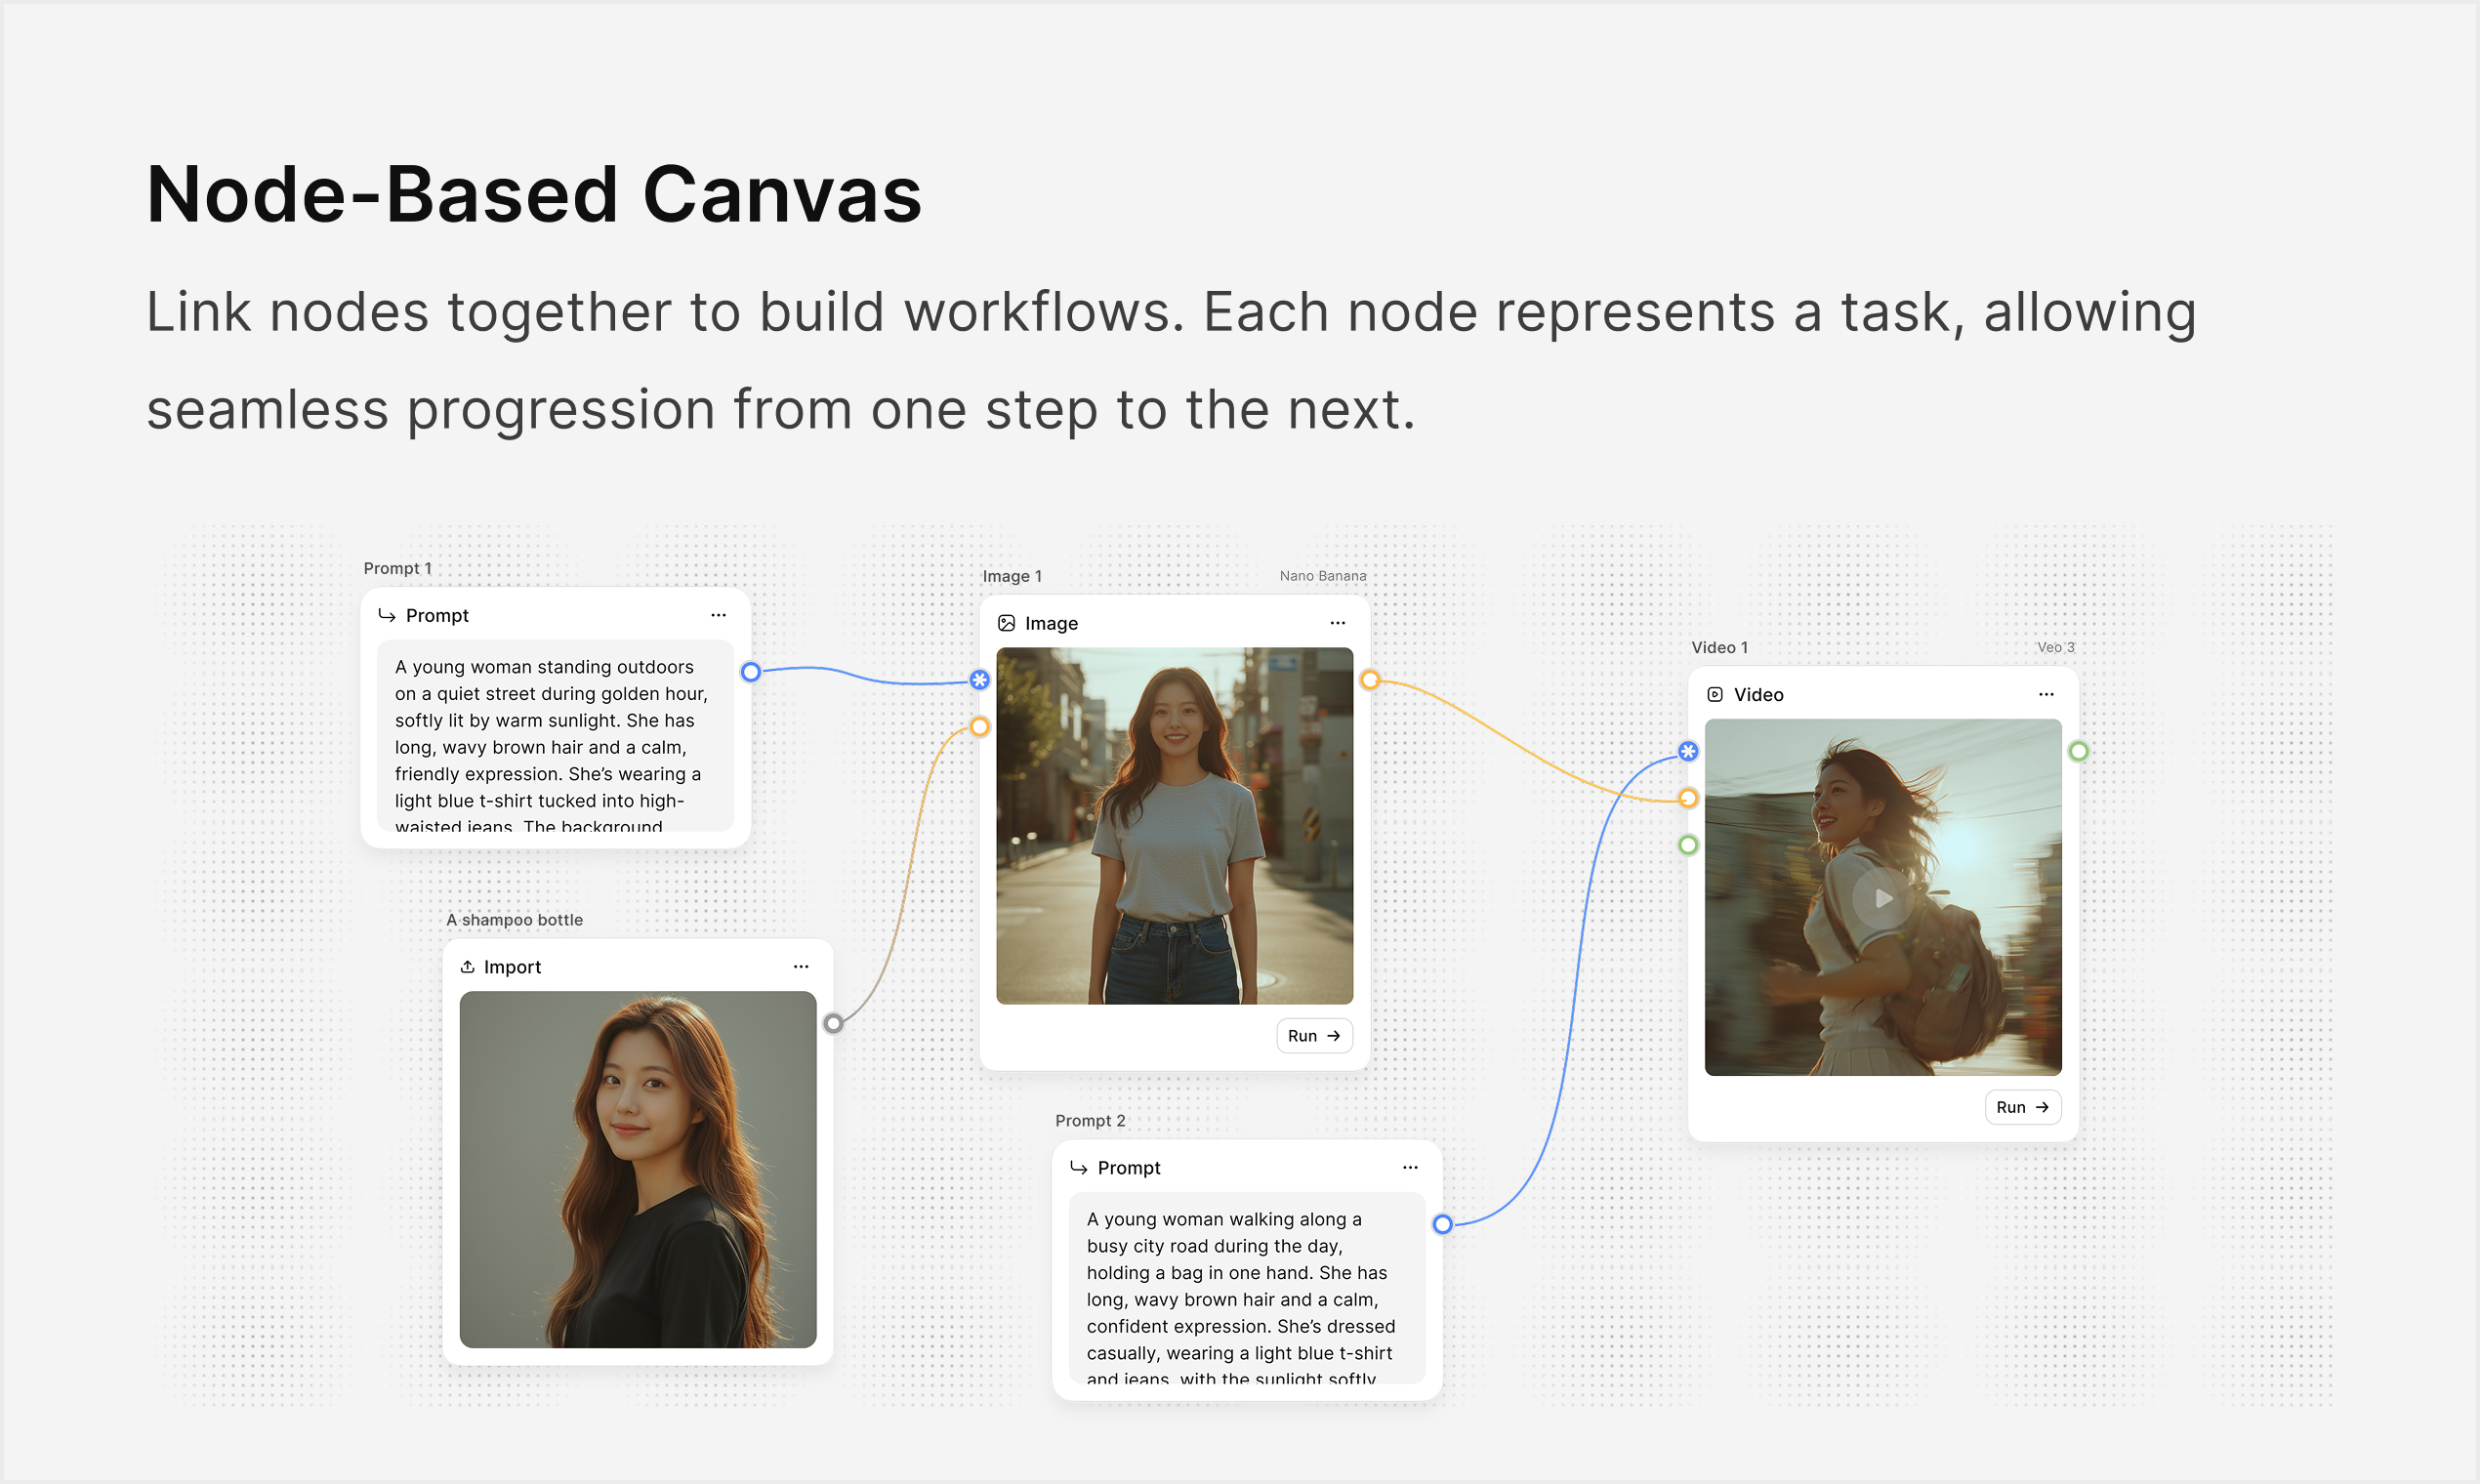Image resolution: width=2480 pixels, height=1484 pixels.
Task: Open the options menu on Video 1 node
Action: (2046, 693)
